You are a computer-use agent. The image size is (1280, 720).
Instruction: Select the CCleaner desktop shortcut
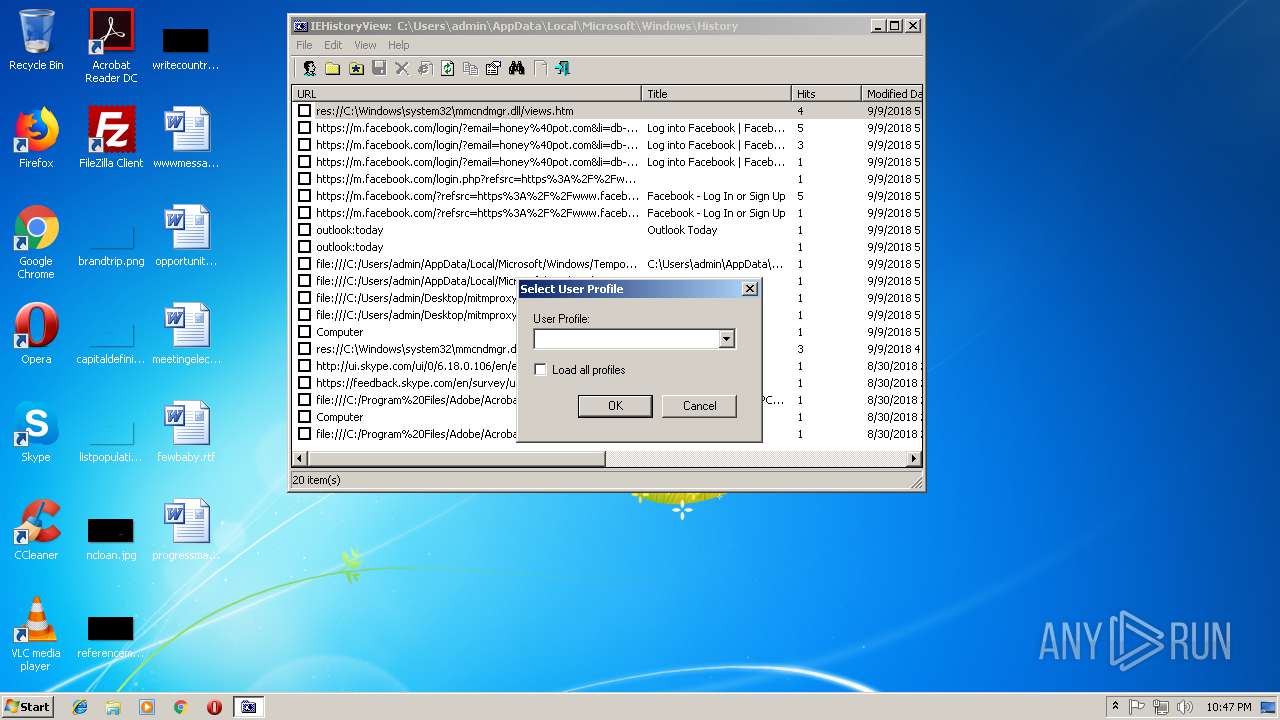tap(36, 530)
